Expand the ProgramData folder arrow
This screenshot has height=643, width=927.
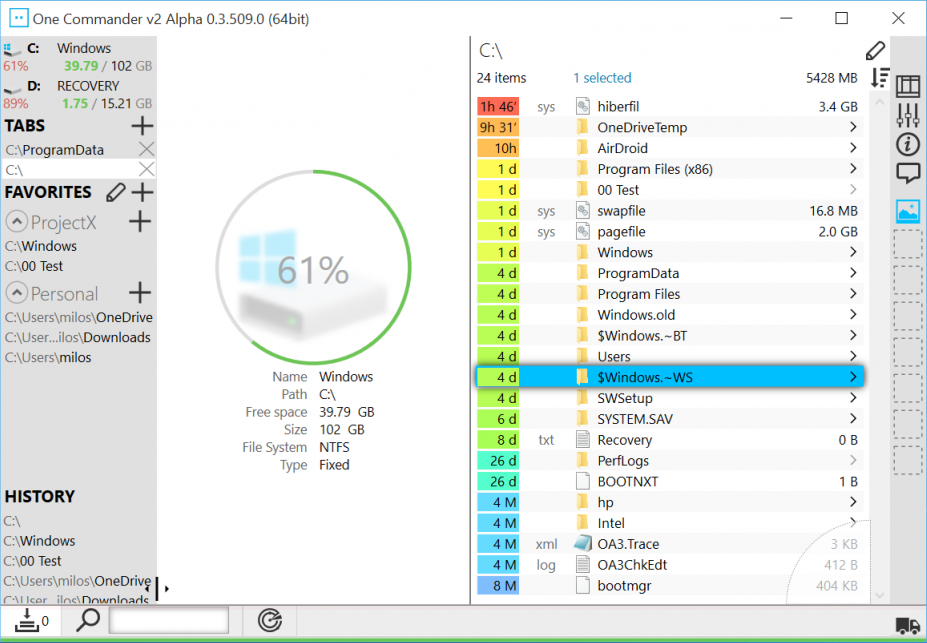pyautogui.click(x=853, y=272)
